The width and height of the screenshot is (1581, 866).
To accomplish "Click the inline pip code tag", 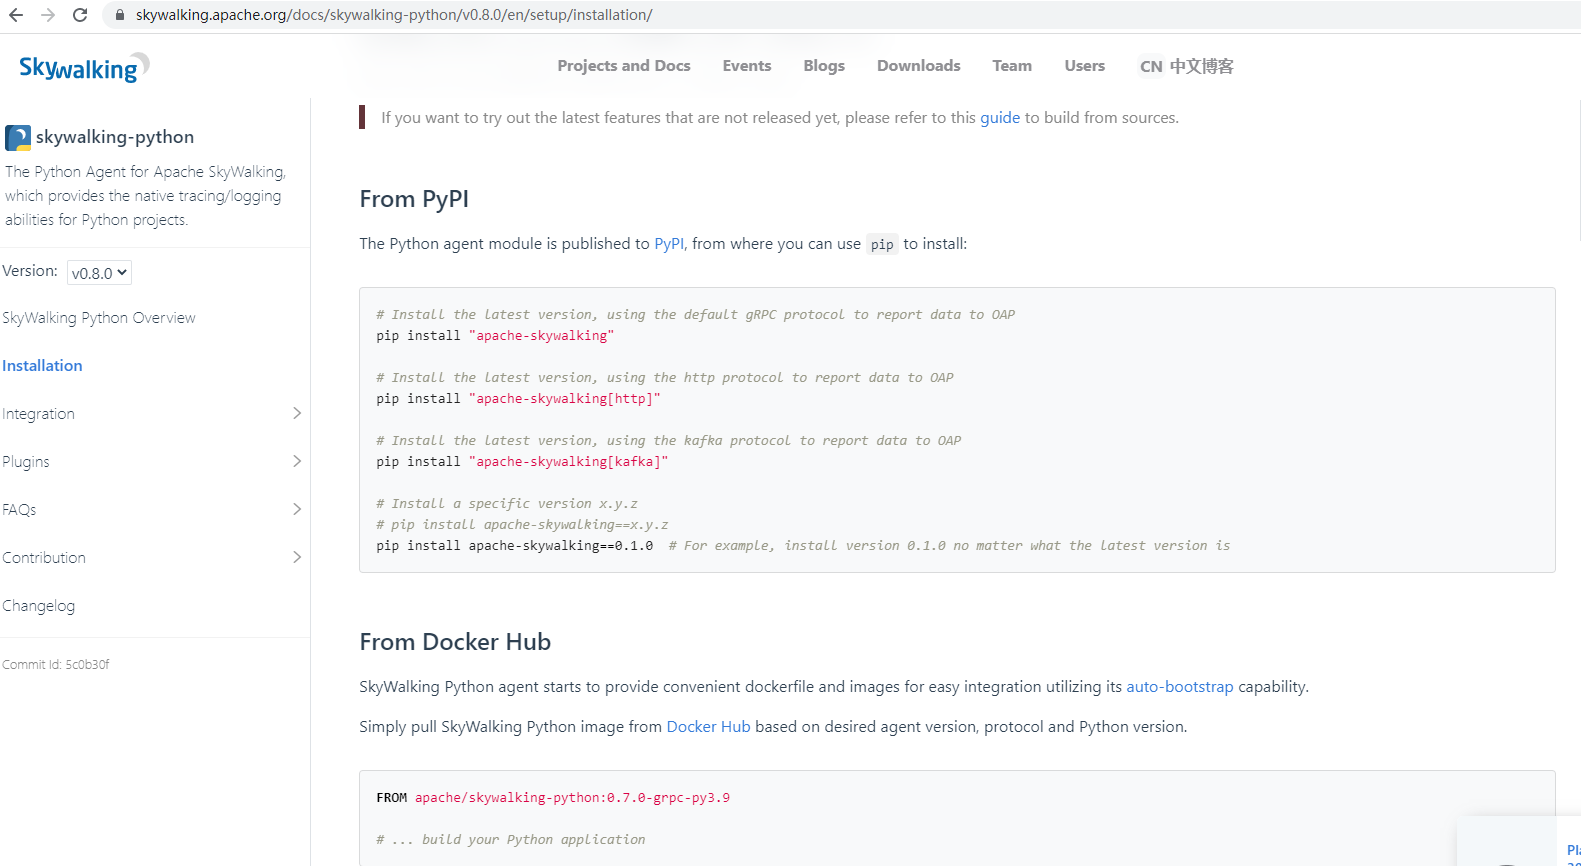I will [882, 245].
